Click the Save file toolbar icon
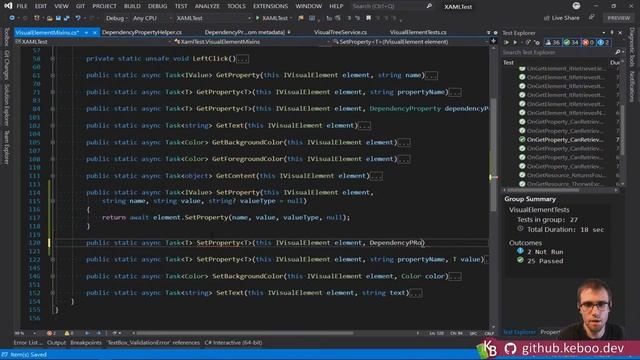The image size is (640, 360). click(x=58, y=18)
